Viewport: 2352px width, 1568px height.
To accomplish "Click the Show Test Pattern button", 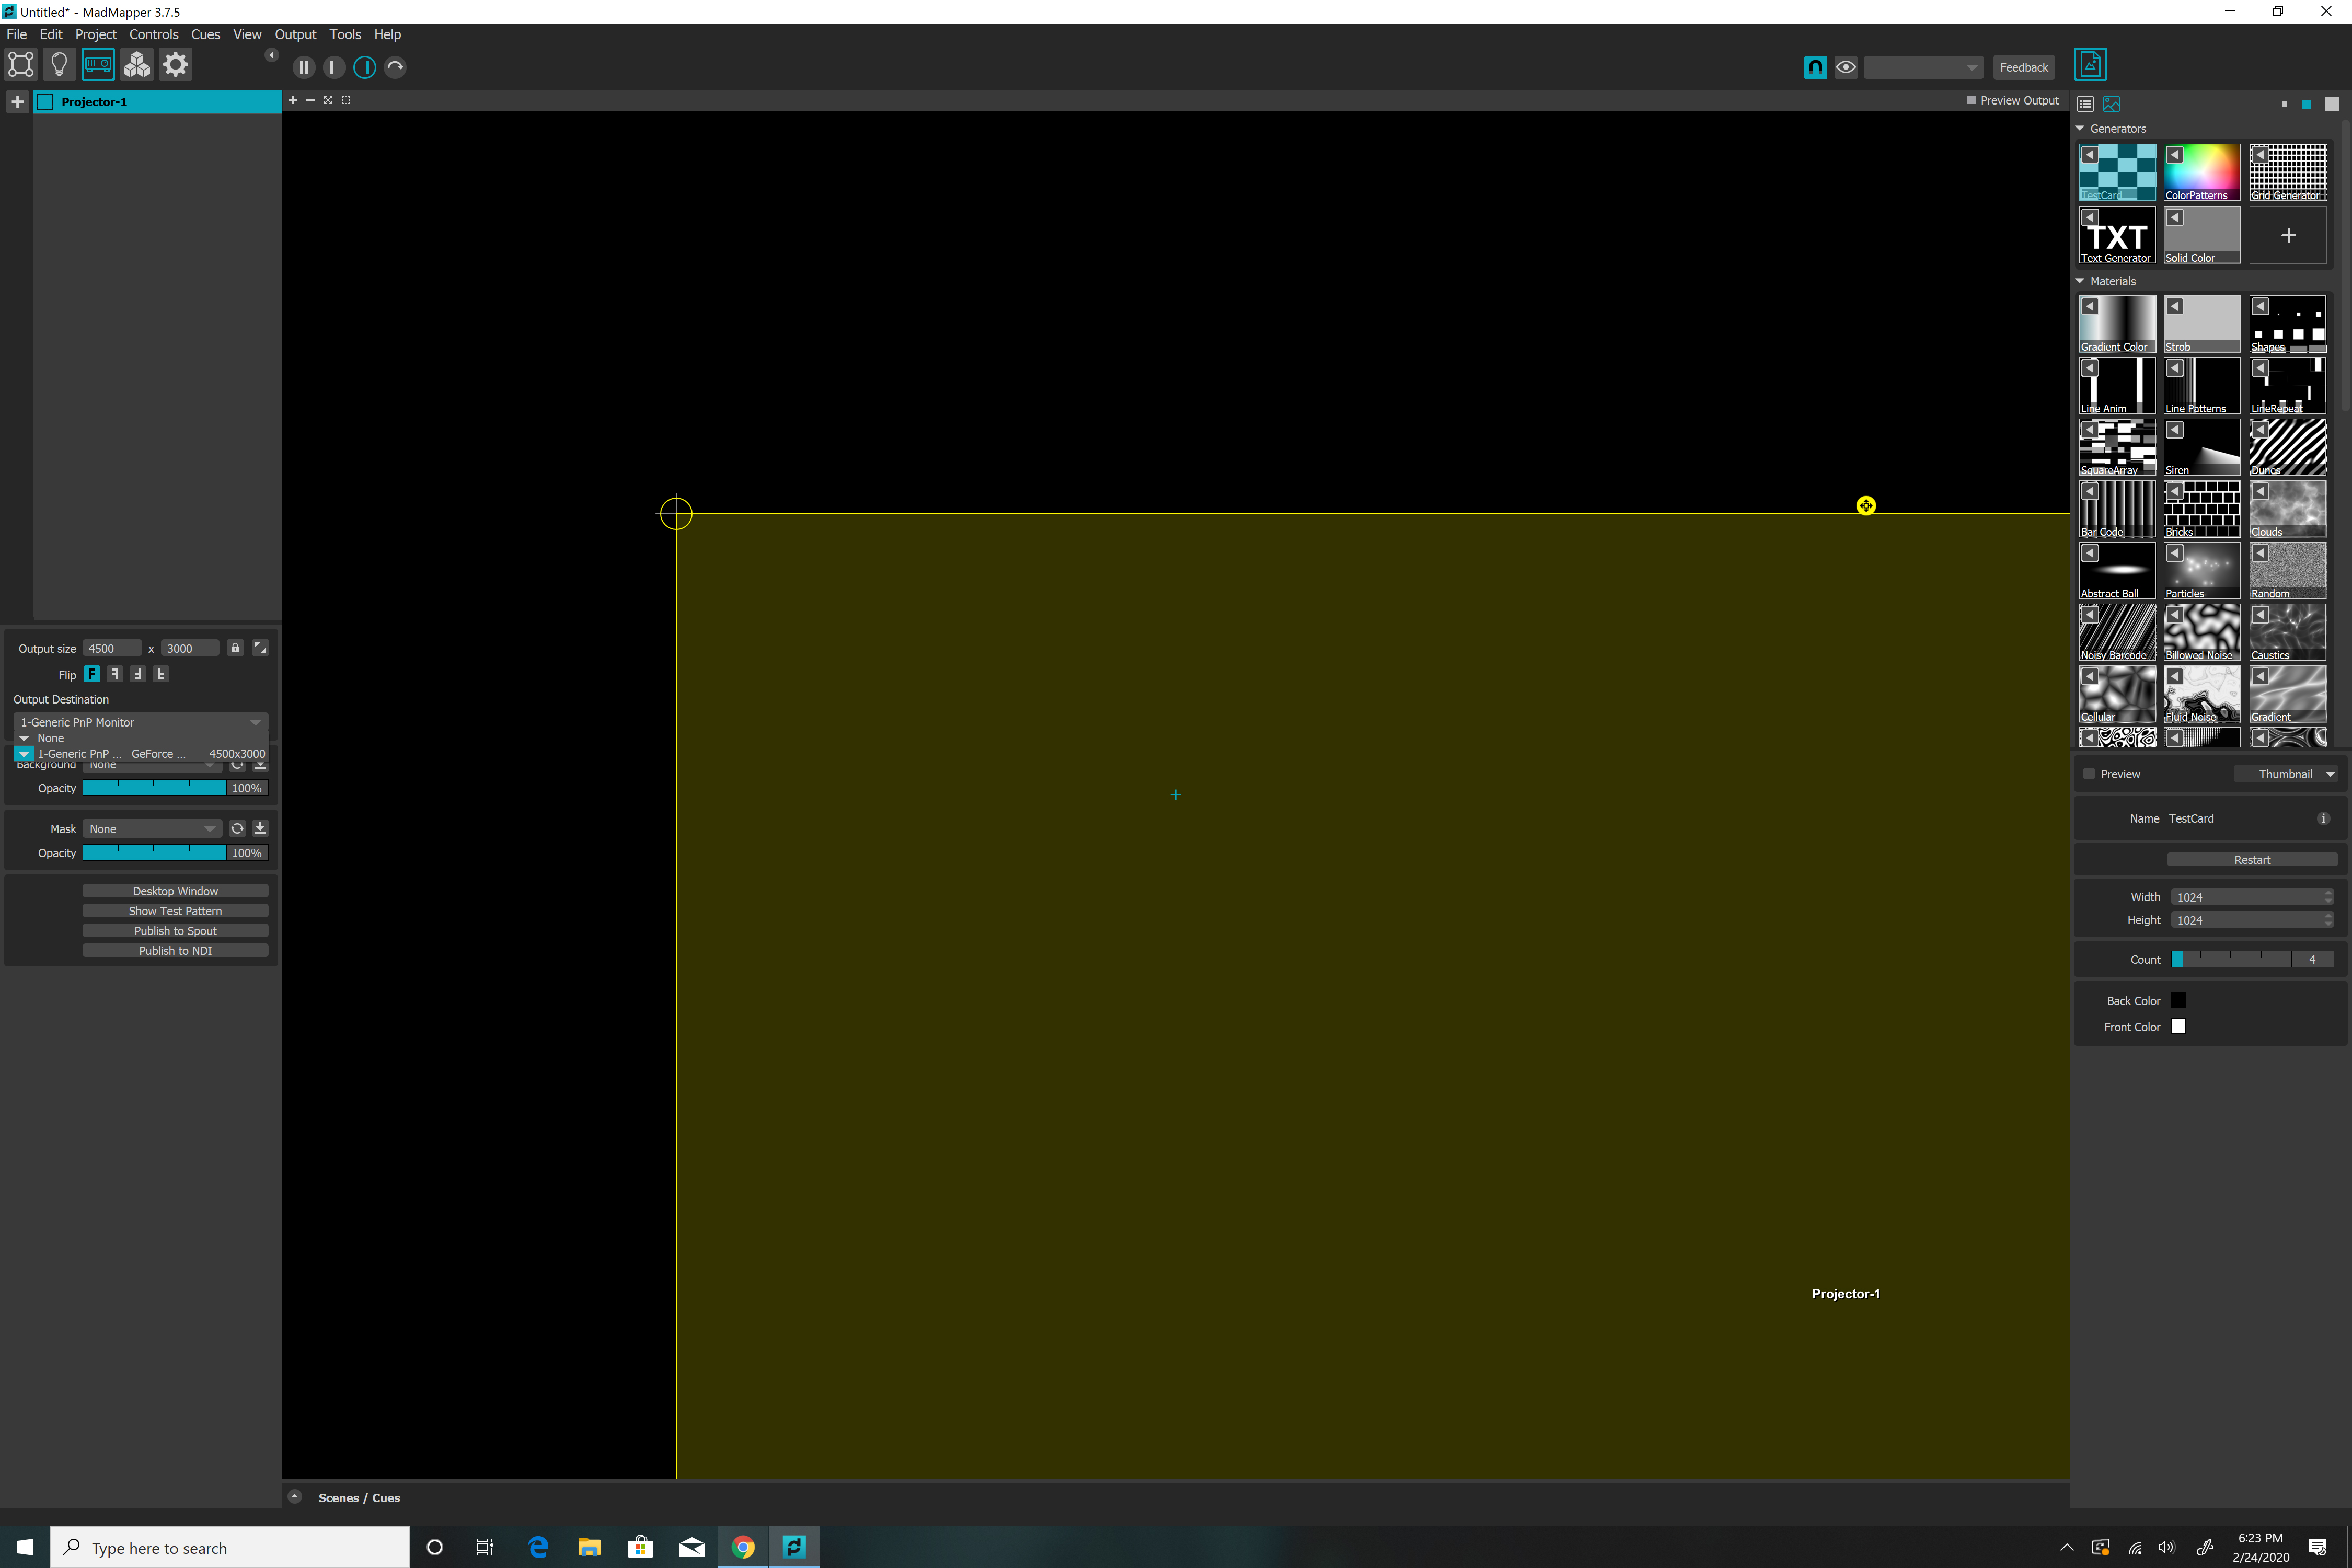I will (x=175, y=910).
